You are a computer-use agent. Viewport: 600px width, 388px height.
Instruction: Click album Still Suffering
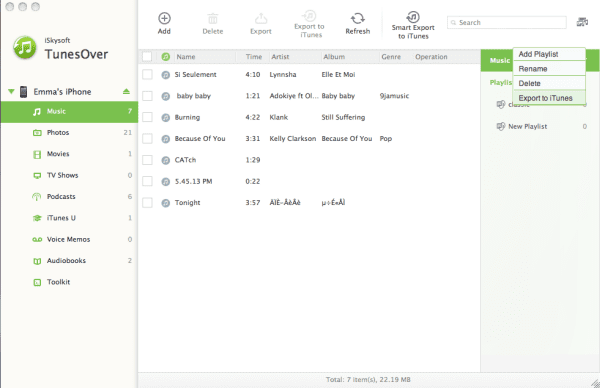[x=343, y=117]
